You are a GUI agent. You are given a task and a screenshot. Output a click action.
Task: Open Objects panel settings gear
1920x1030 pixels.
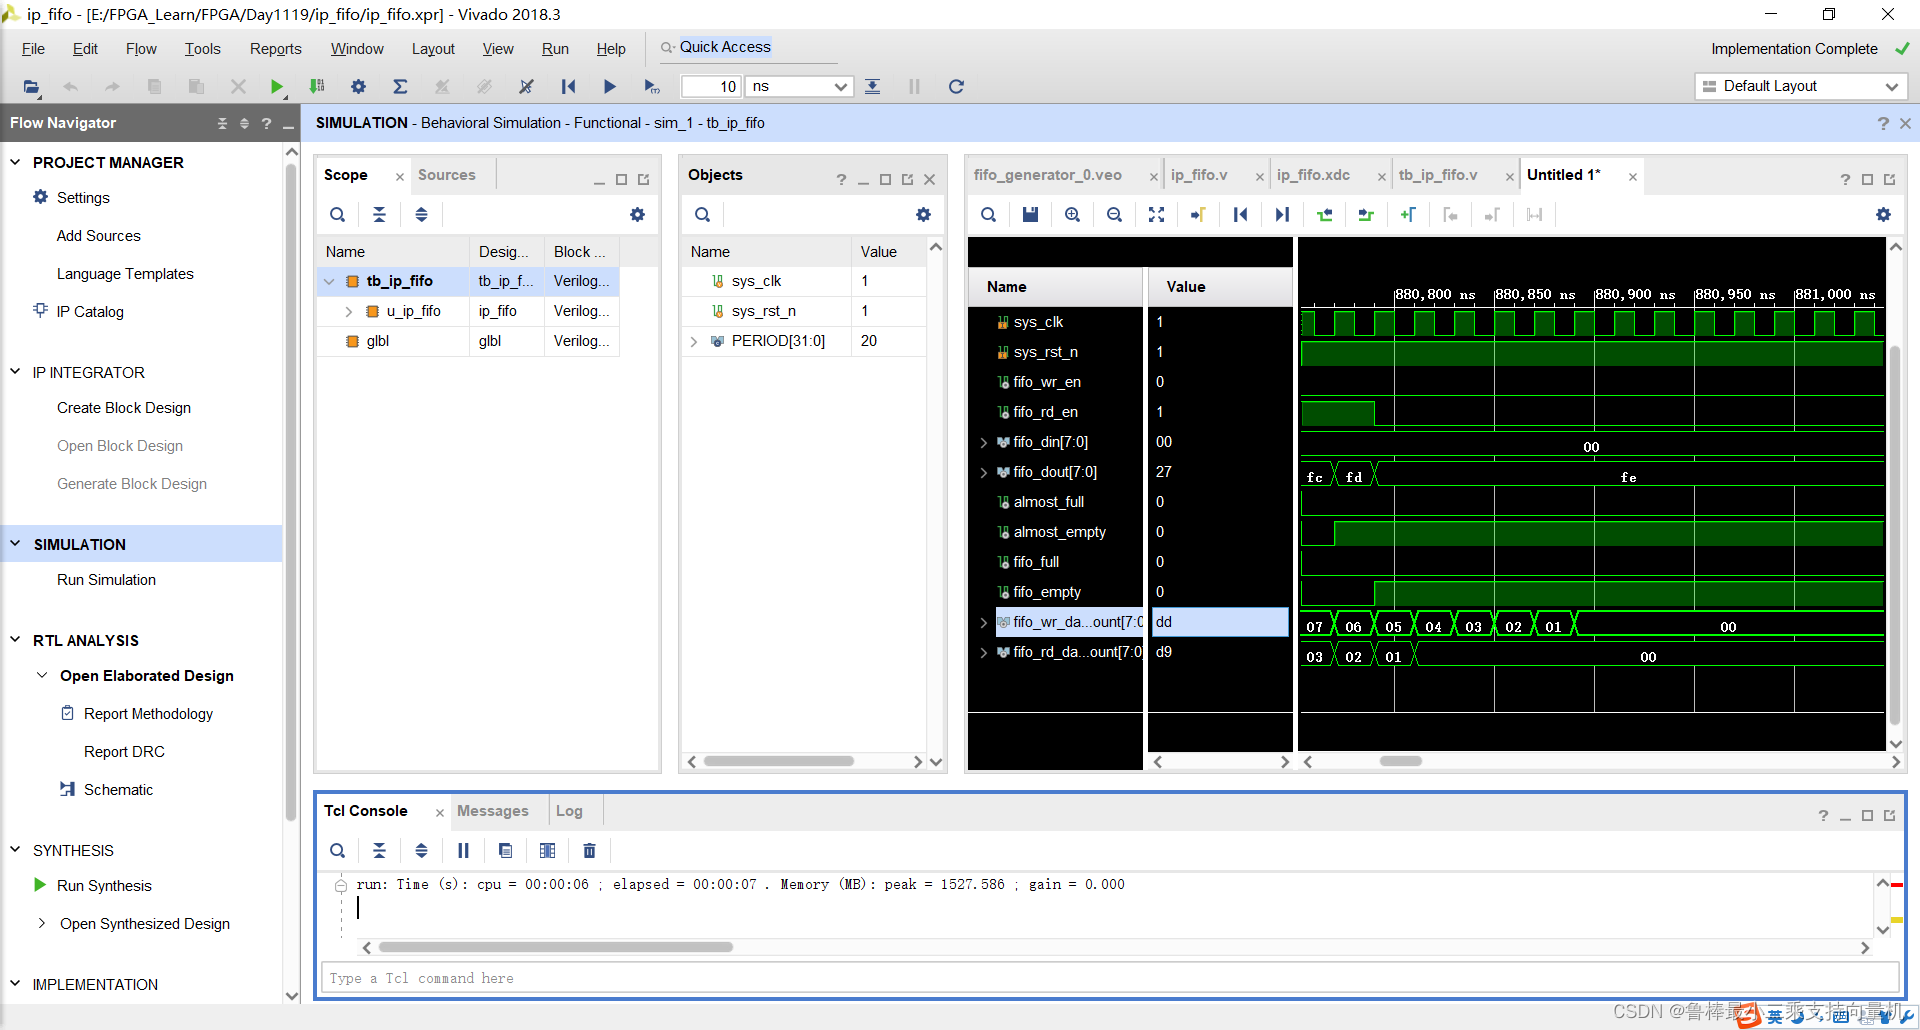pyautogui.click(x=923, y=215)
